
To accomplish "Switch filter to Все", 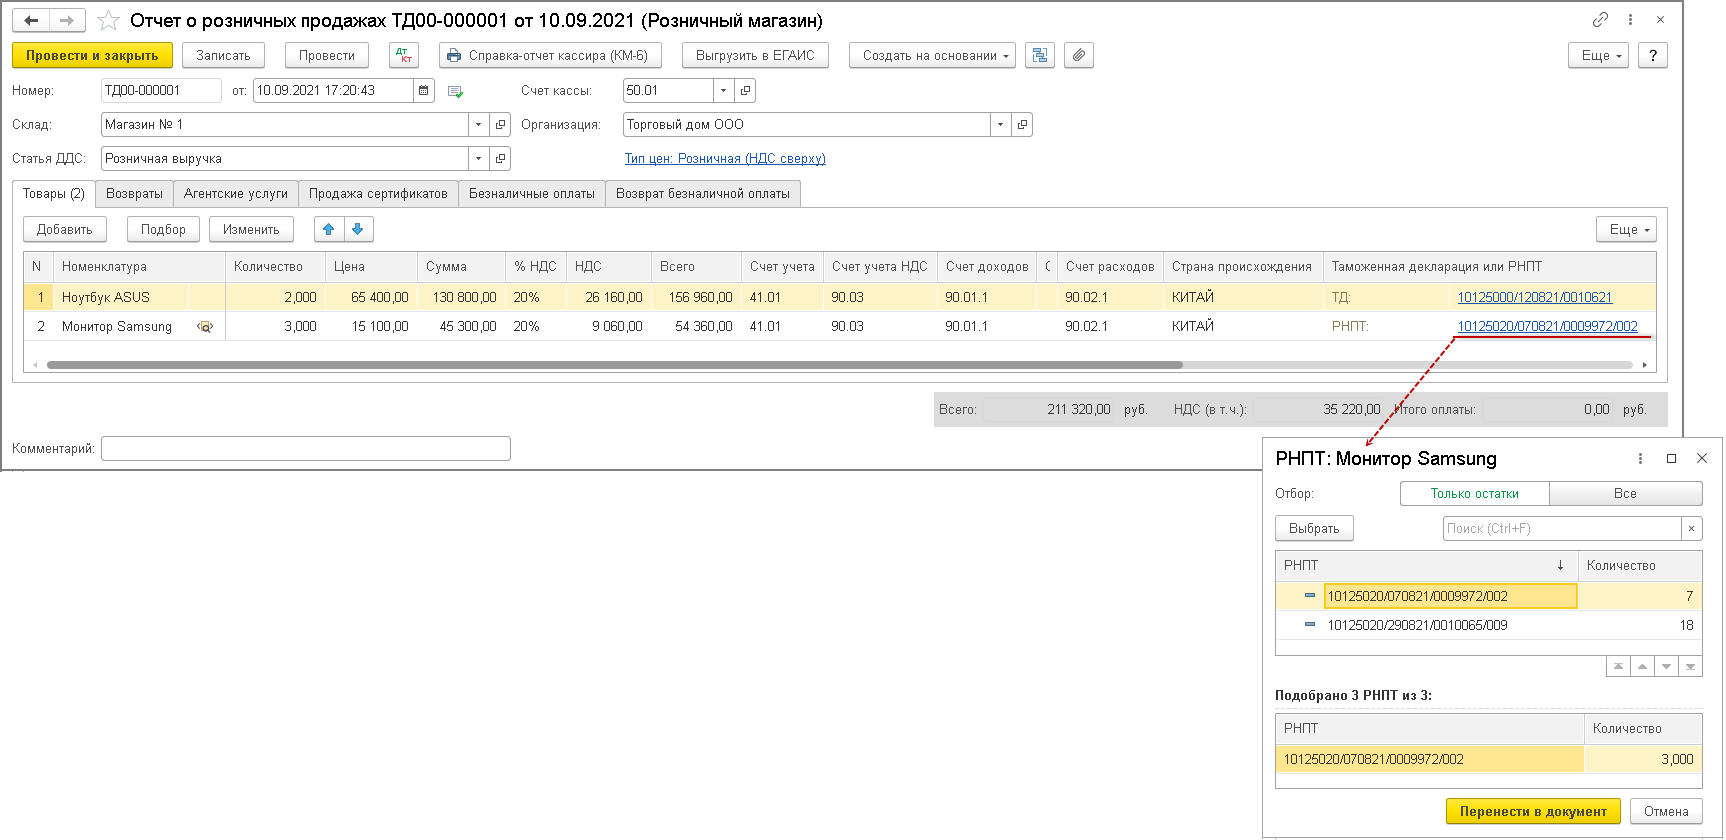I will point(1625,494).
